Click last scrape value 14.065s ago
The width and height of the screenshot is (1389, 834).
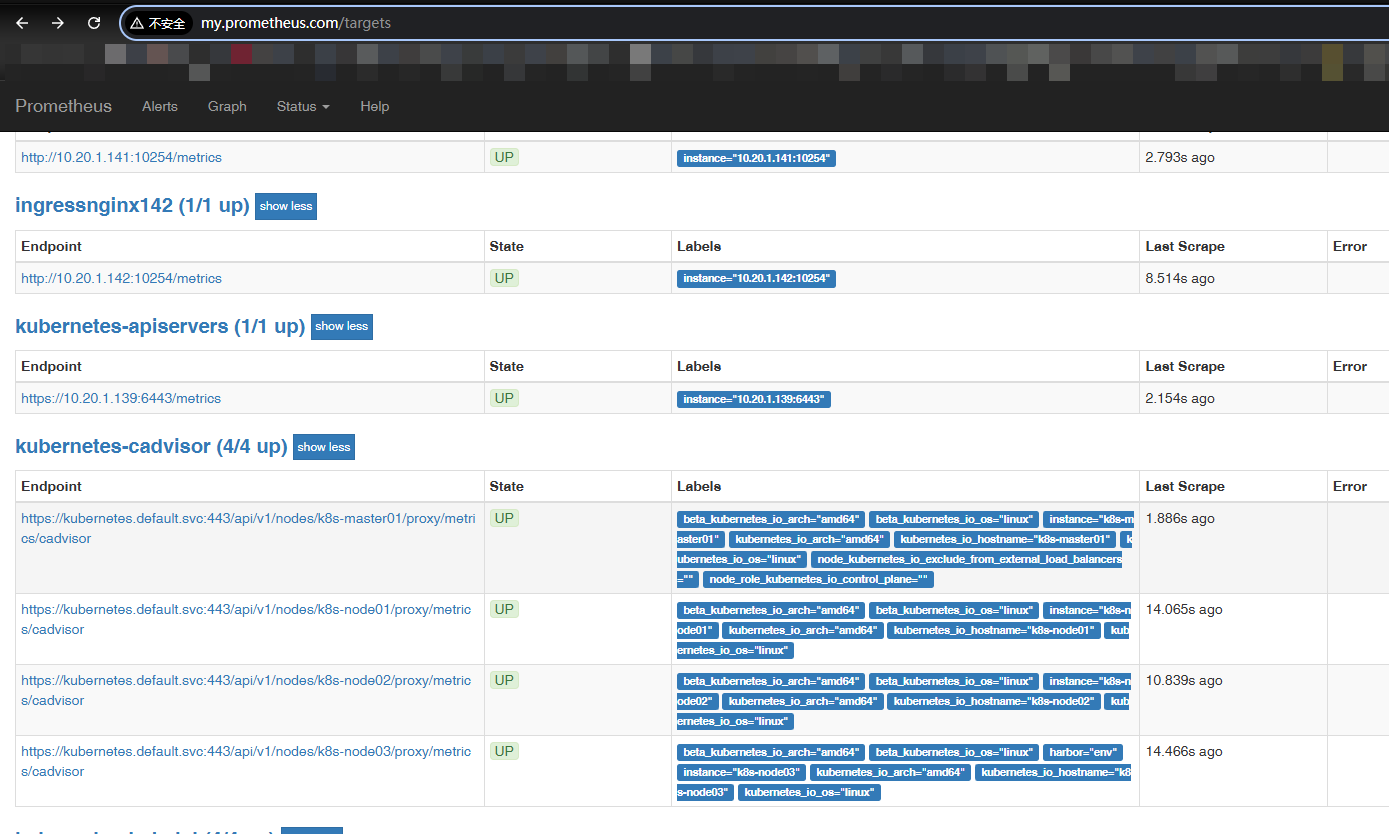coord(1184,609)
